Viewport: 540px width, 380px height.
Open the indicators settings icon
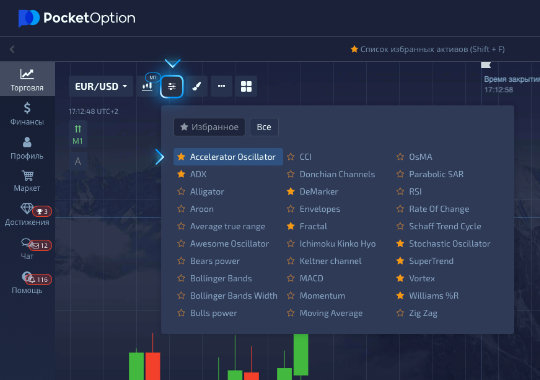click(x=172, y=86)
